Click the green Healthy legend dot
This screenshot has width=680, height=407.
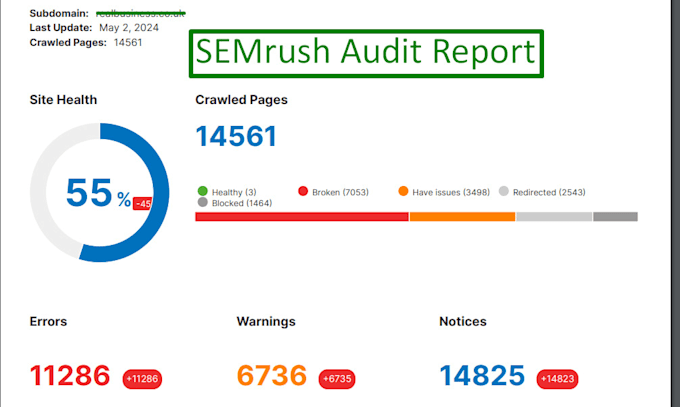tap(203, 191)
